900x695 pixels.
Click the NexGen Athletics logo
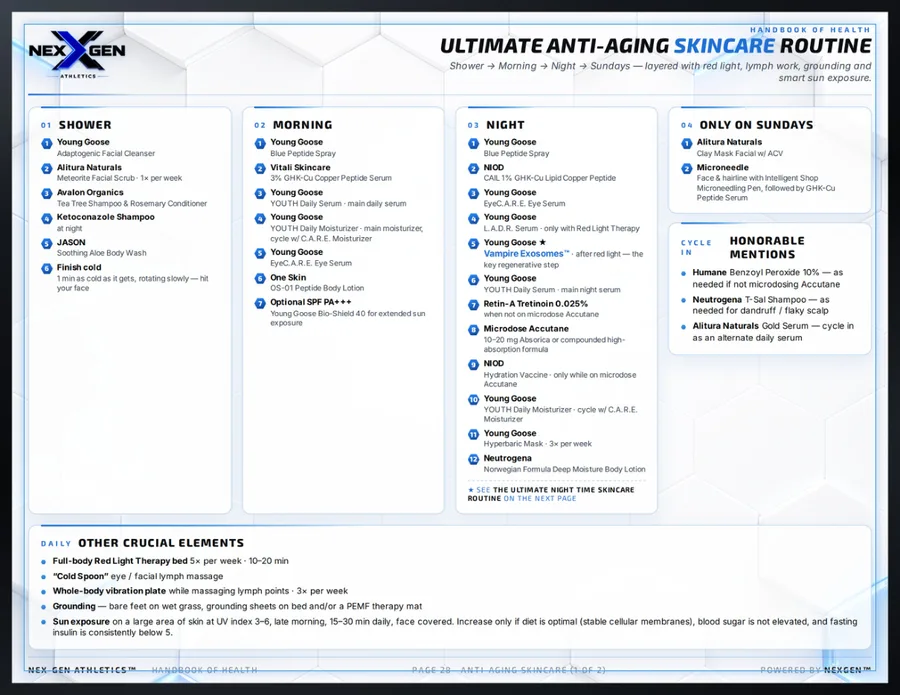(x=77, y=54)
